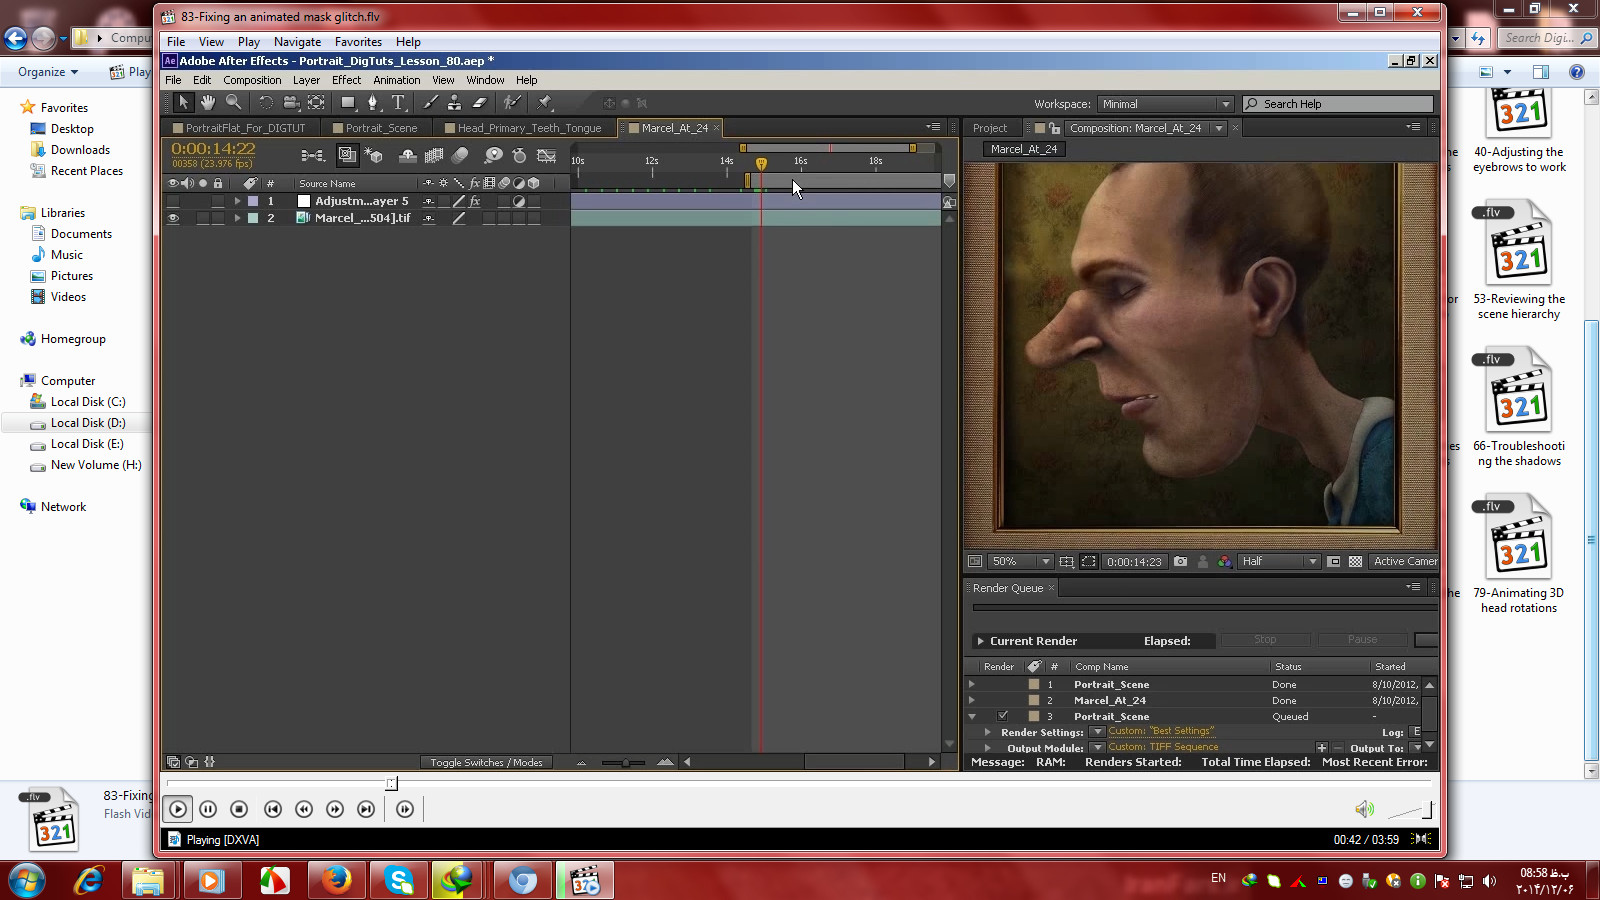
Task: Select the Horizontal Type tool
Action: (x=398, y=102)
